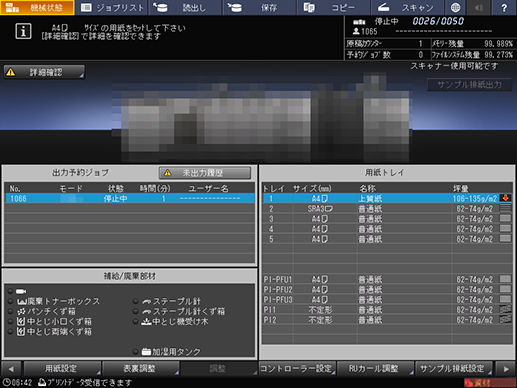
Task: Go to previous menu page with left arrow
Action: (11, 369)
